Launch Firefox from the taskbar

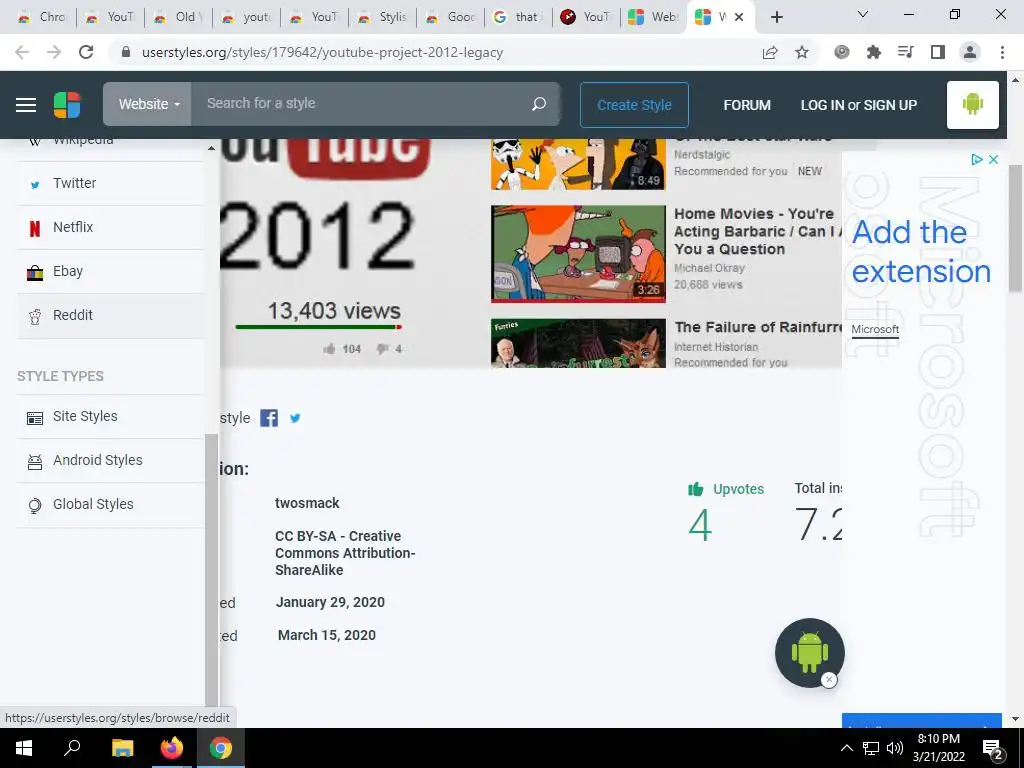[172, 748]
